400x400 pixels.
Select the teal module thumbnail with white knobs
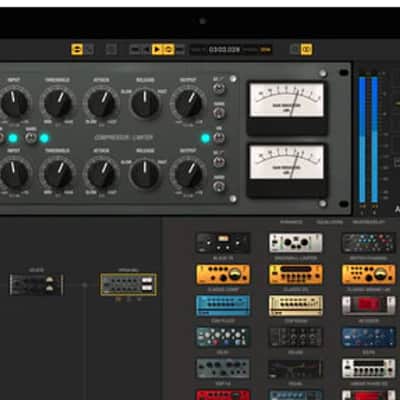223,337
